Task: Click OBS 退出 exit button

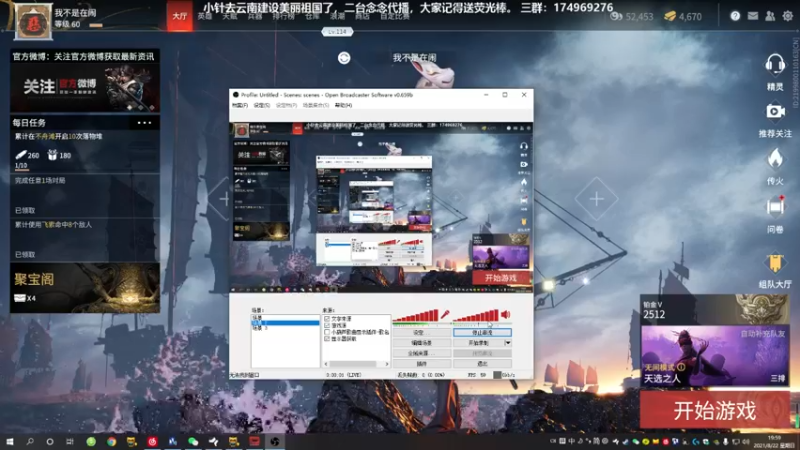Action: [x=482, y=364]
